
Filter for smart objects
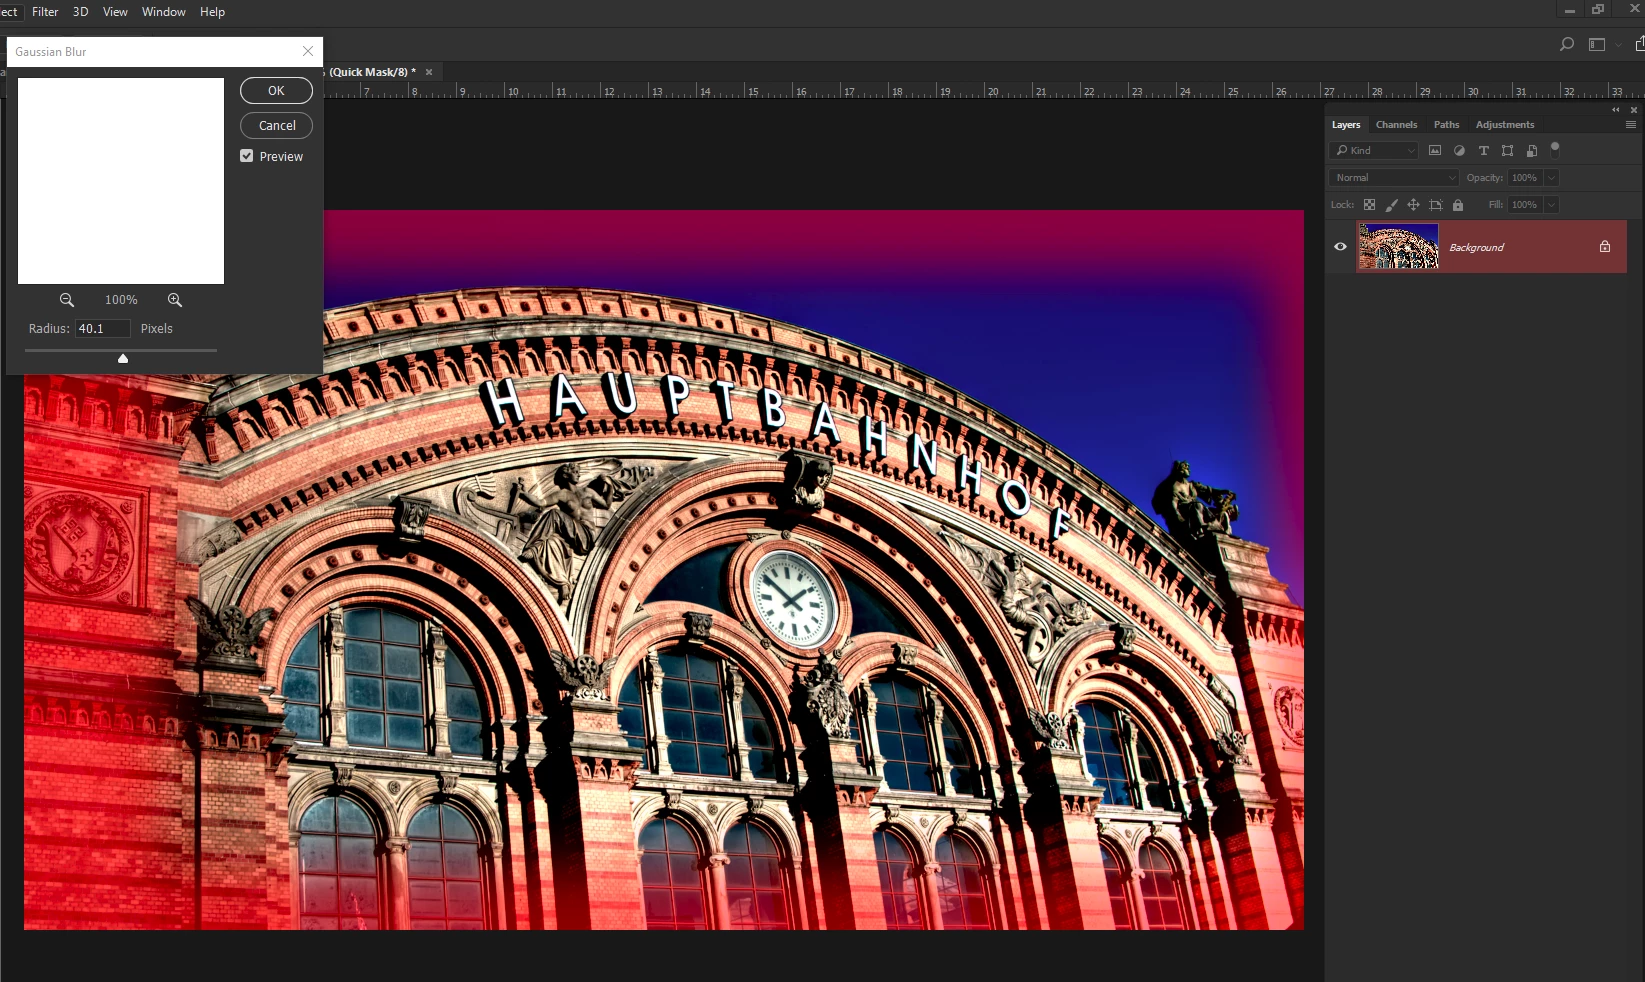[1531, 151]
